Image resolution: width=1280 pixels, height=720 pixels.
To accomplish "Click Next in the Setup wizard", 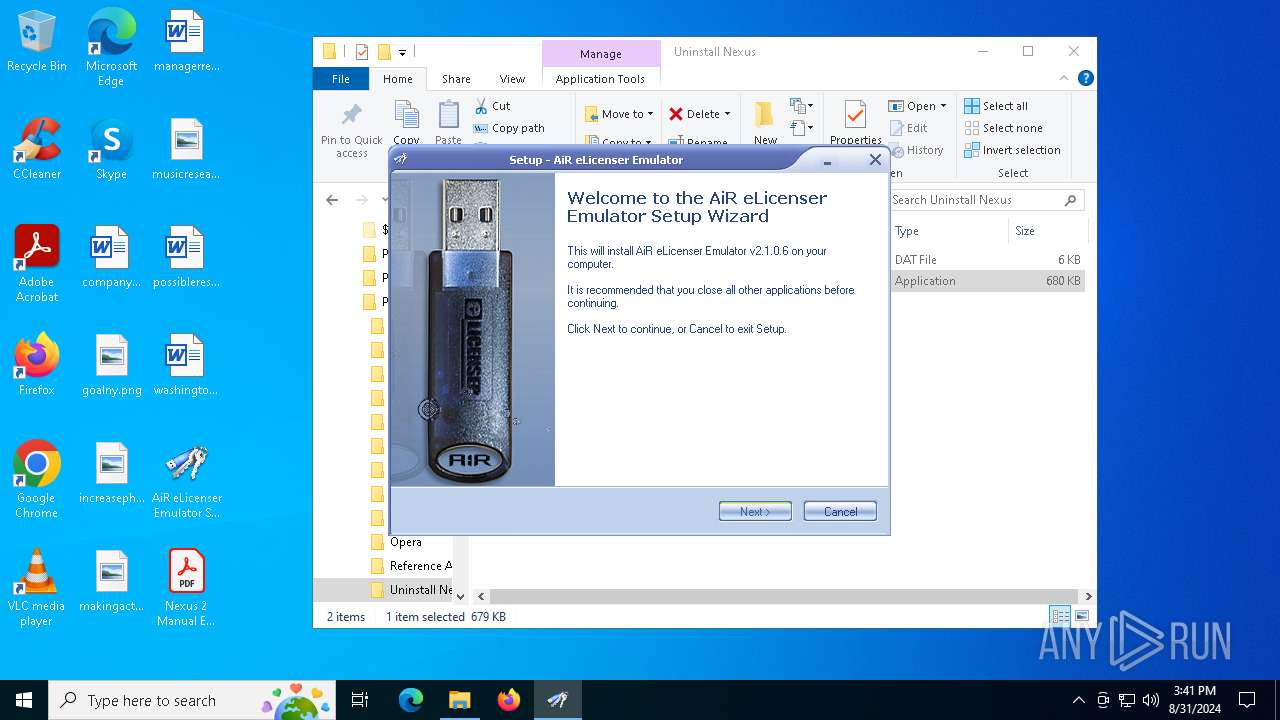I will (x=755, y=511).
